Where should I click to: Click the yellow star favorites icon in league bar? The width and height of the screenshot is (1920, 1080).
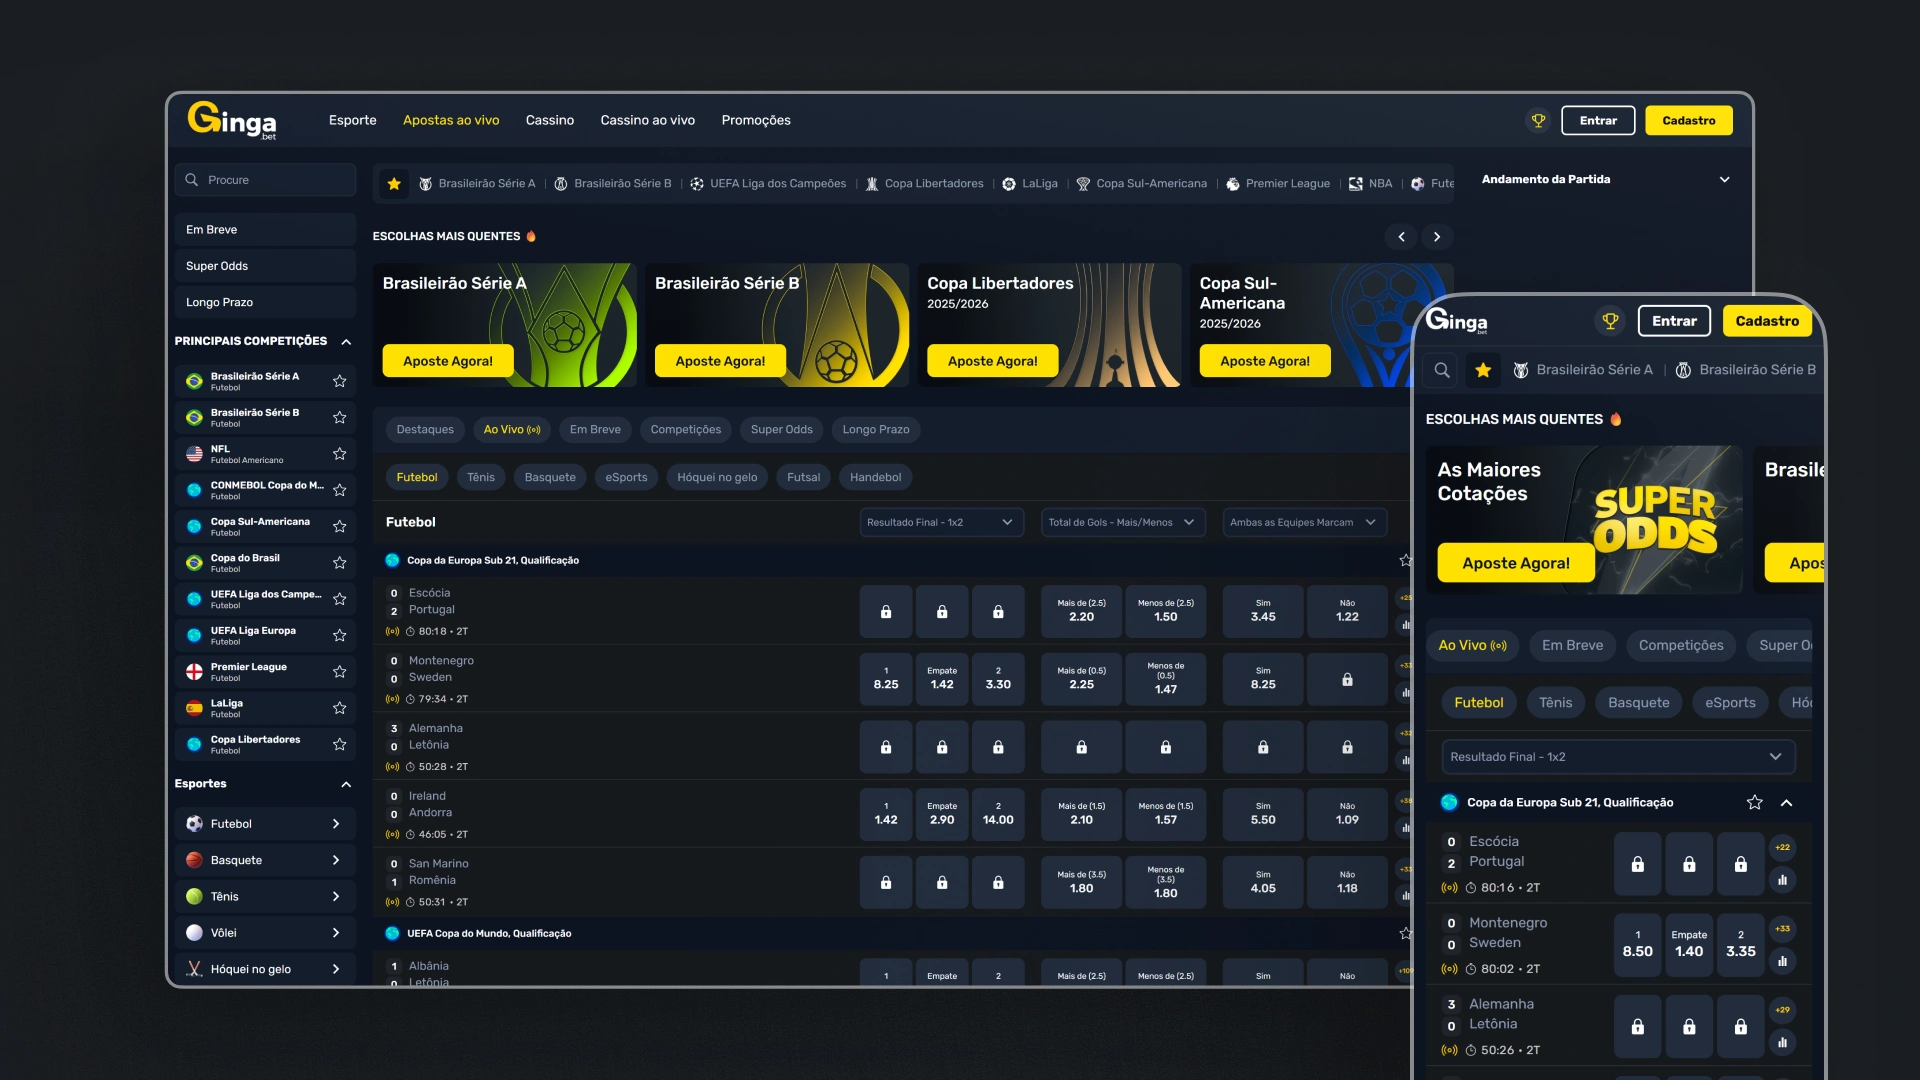394,184
